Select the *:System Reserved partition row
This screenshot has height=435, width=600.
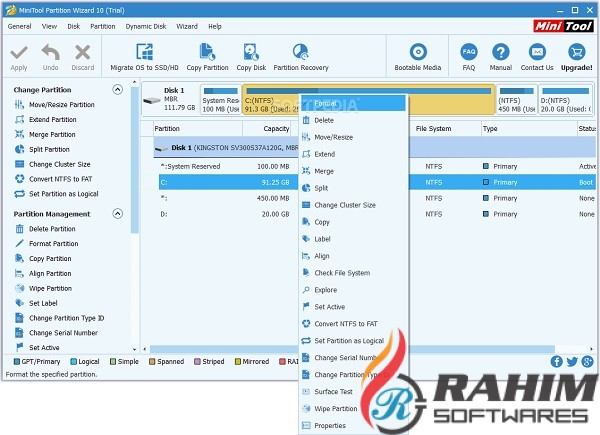click(x=377, y=166)
